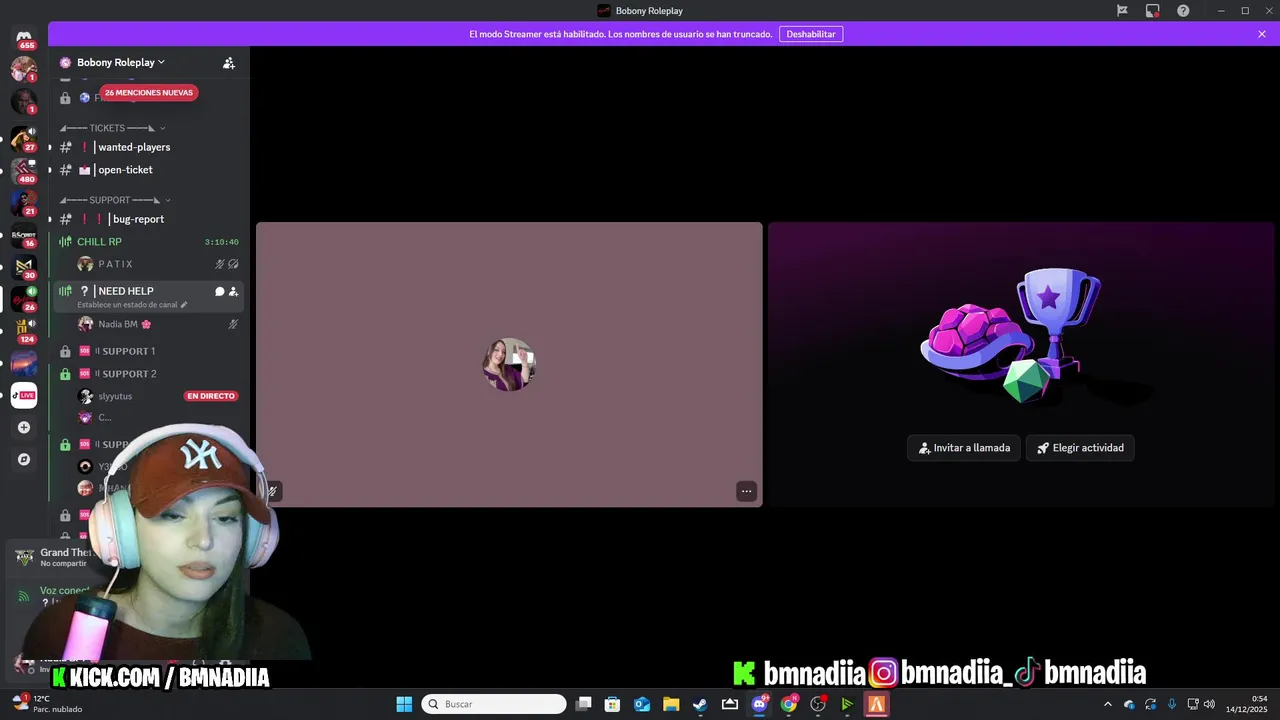Screen dimensions: 1280x720
Task: Close the streamer mode banner
Action: pos(1262,34)
